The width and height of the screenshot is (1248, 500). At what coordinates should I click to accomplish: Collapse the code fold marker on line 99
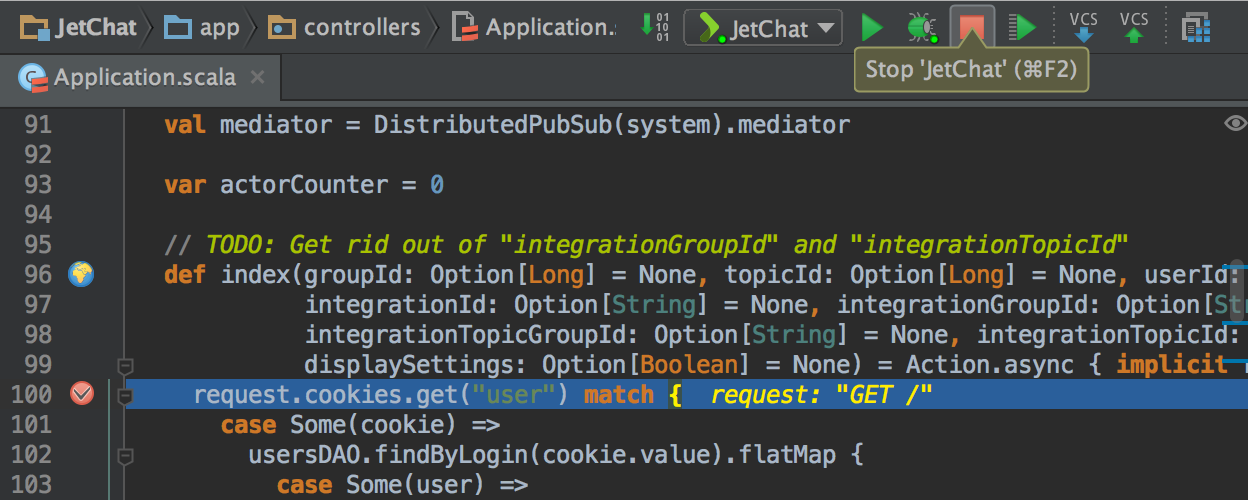point(125,365)
